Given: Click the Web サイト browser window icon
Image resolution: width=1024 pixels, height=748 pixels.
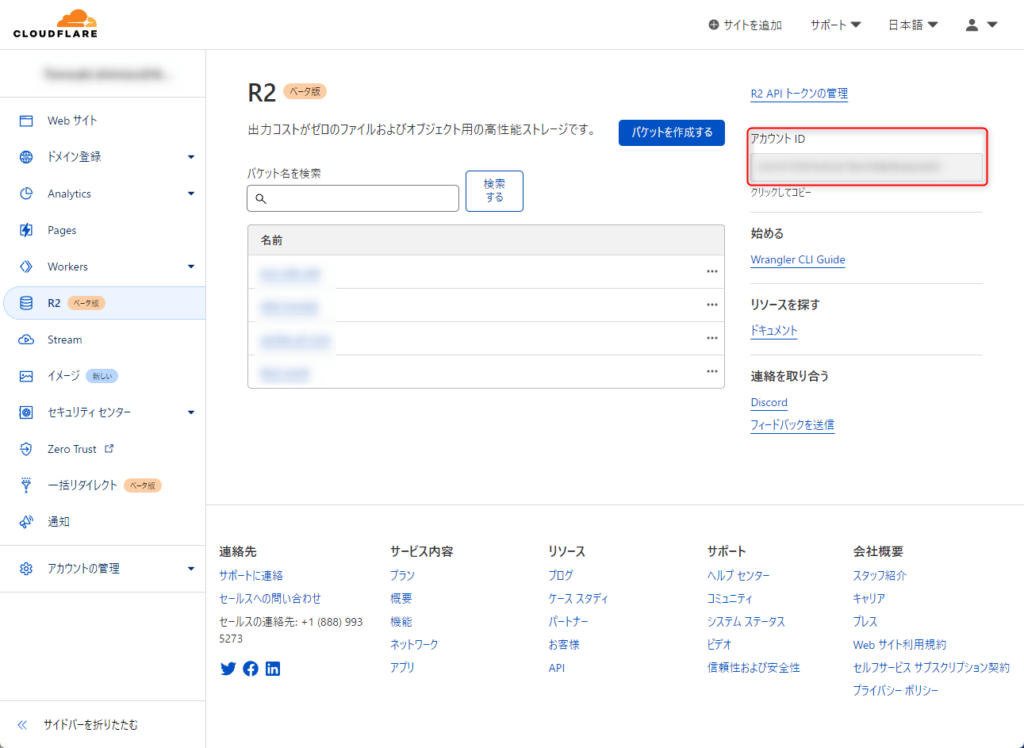Looking at the screenshot, I should coord(26,120).
